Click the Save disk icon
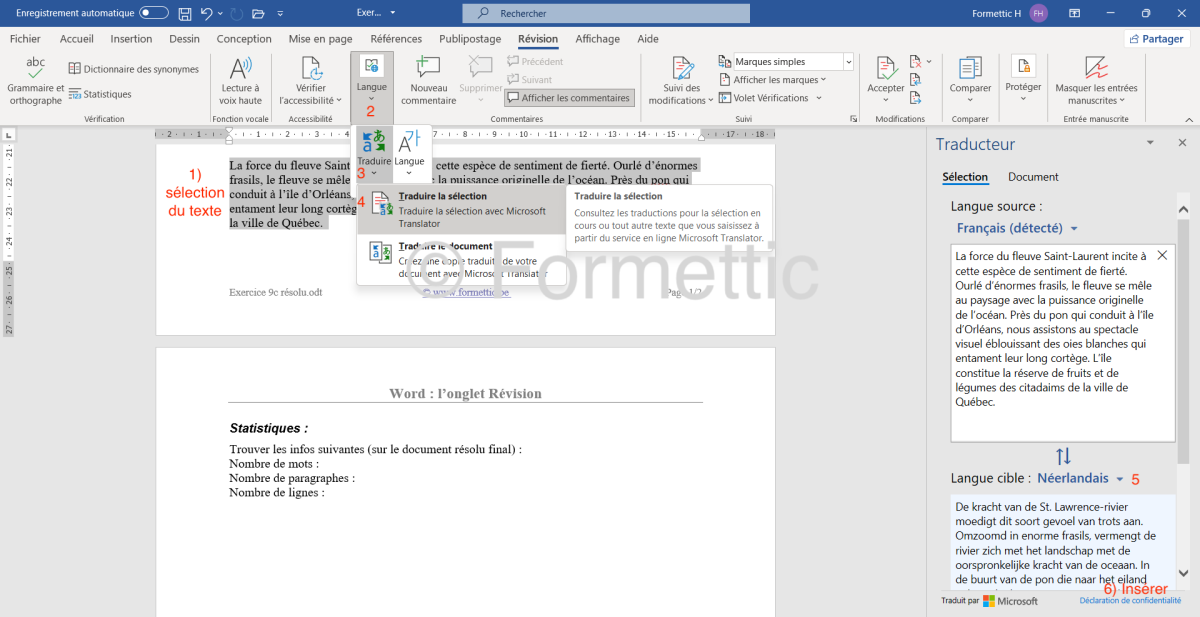This screenshot has height=617, width=1200. (x=184, y=13)
